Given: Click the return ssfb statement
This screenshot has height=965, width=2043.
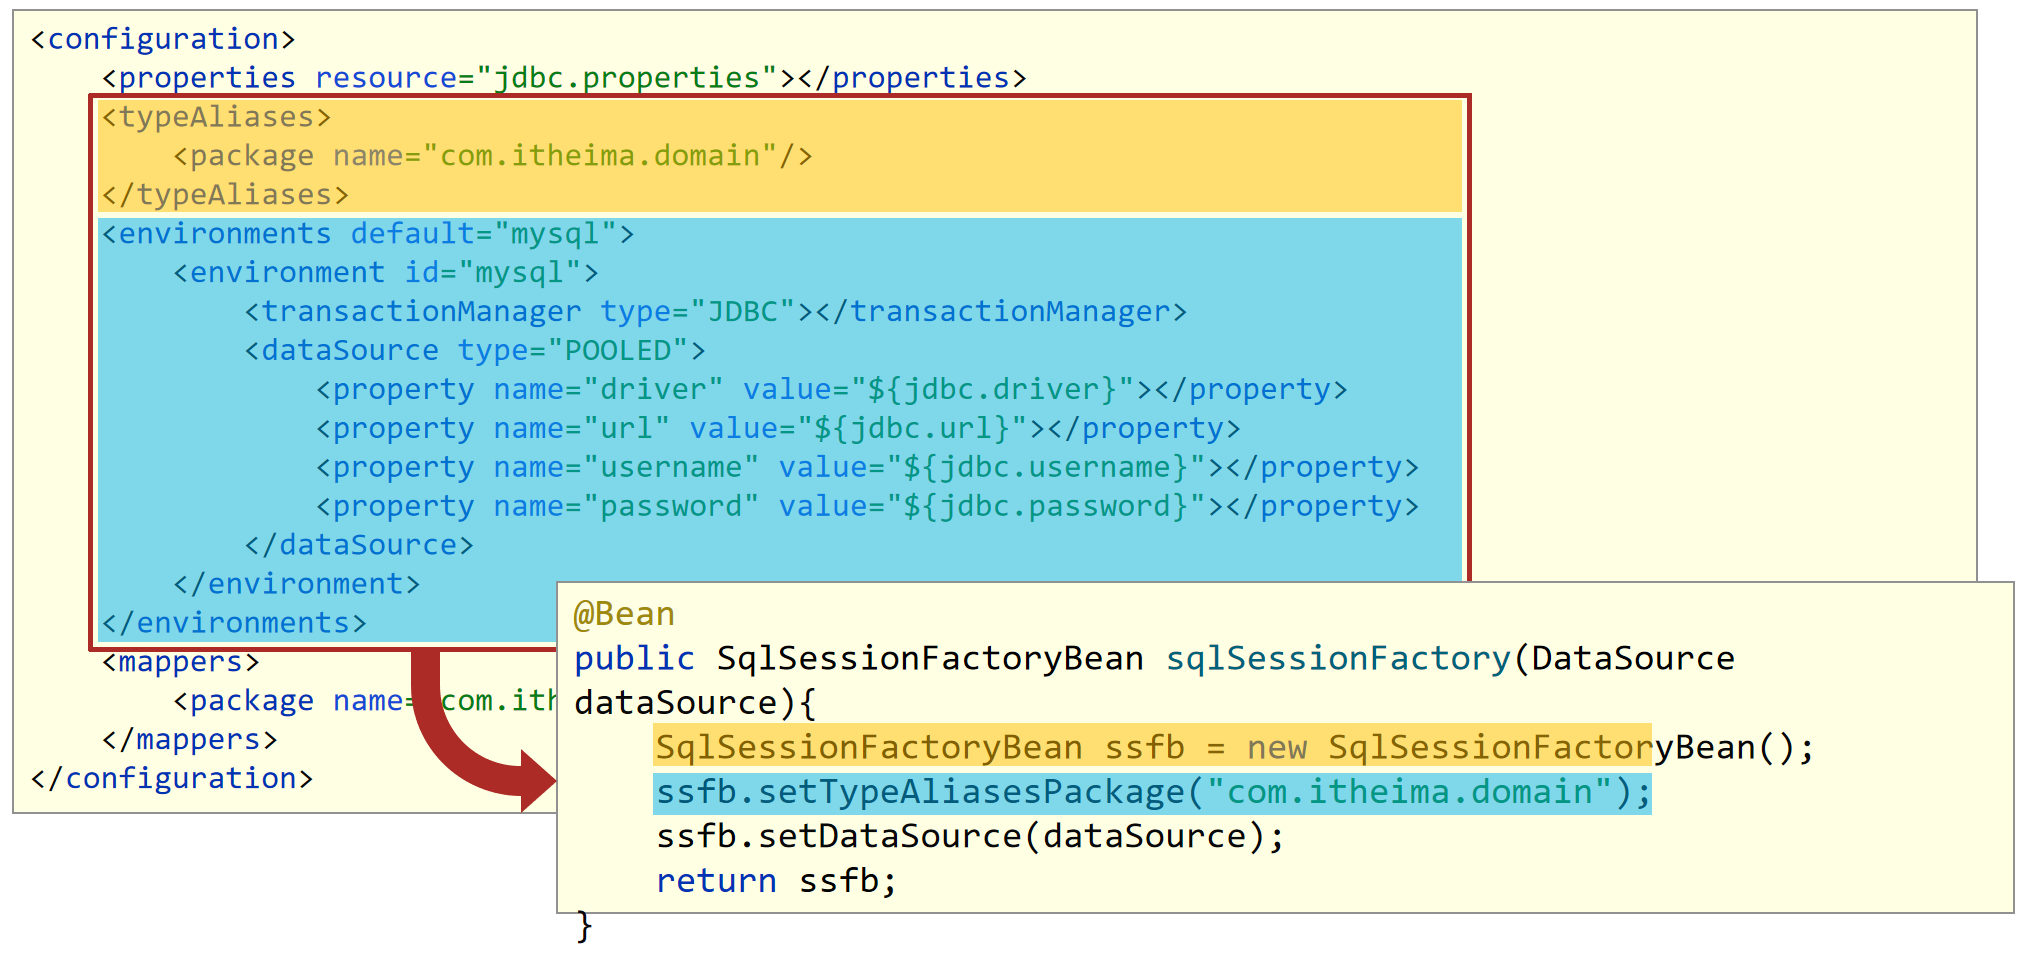Looking at the screenshot, I should [x=776, y=881].
